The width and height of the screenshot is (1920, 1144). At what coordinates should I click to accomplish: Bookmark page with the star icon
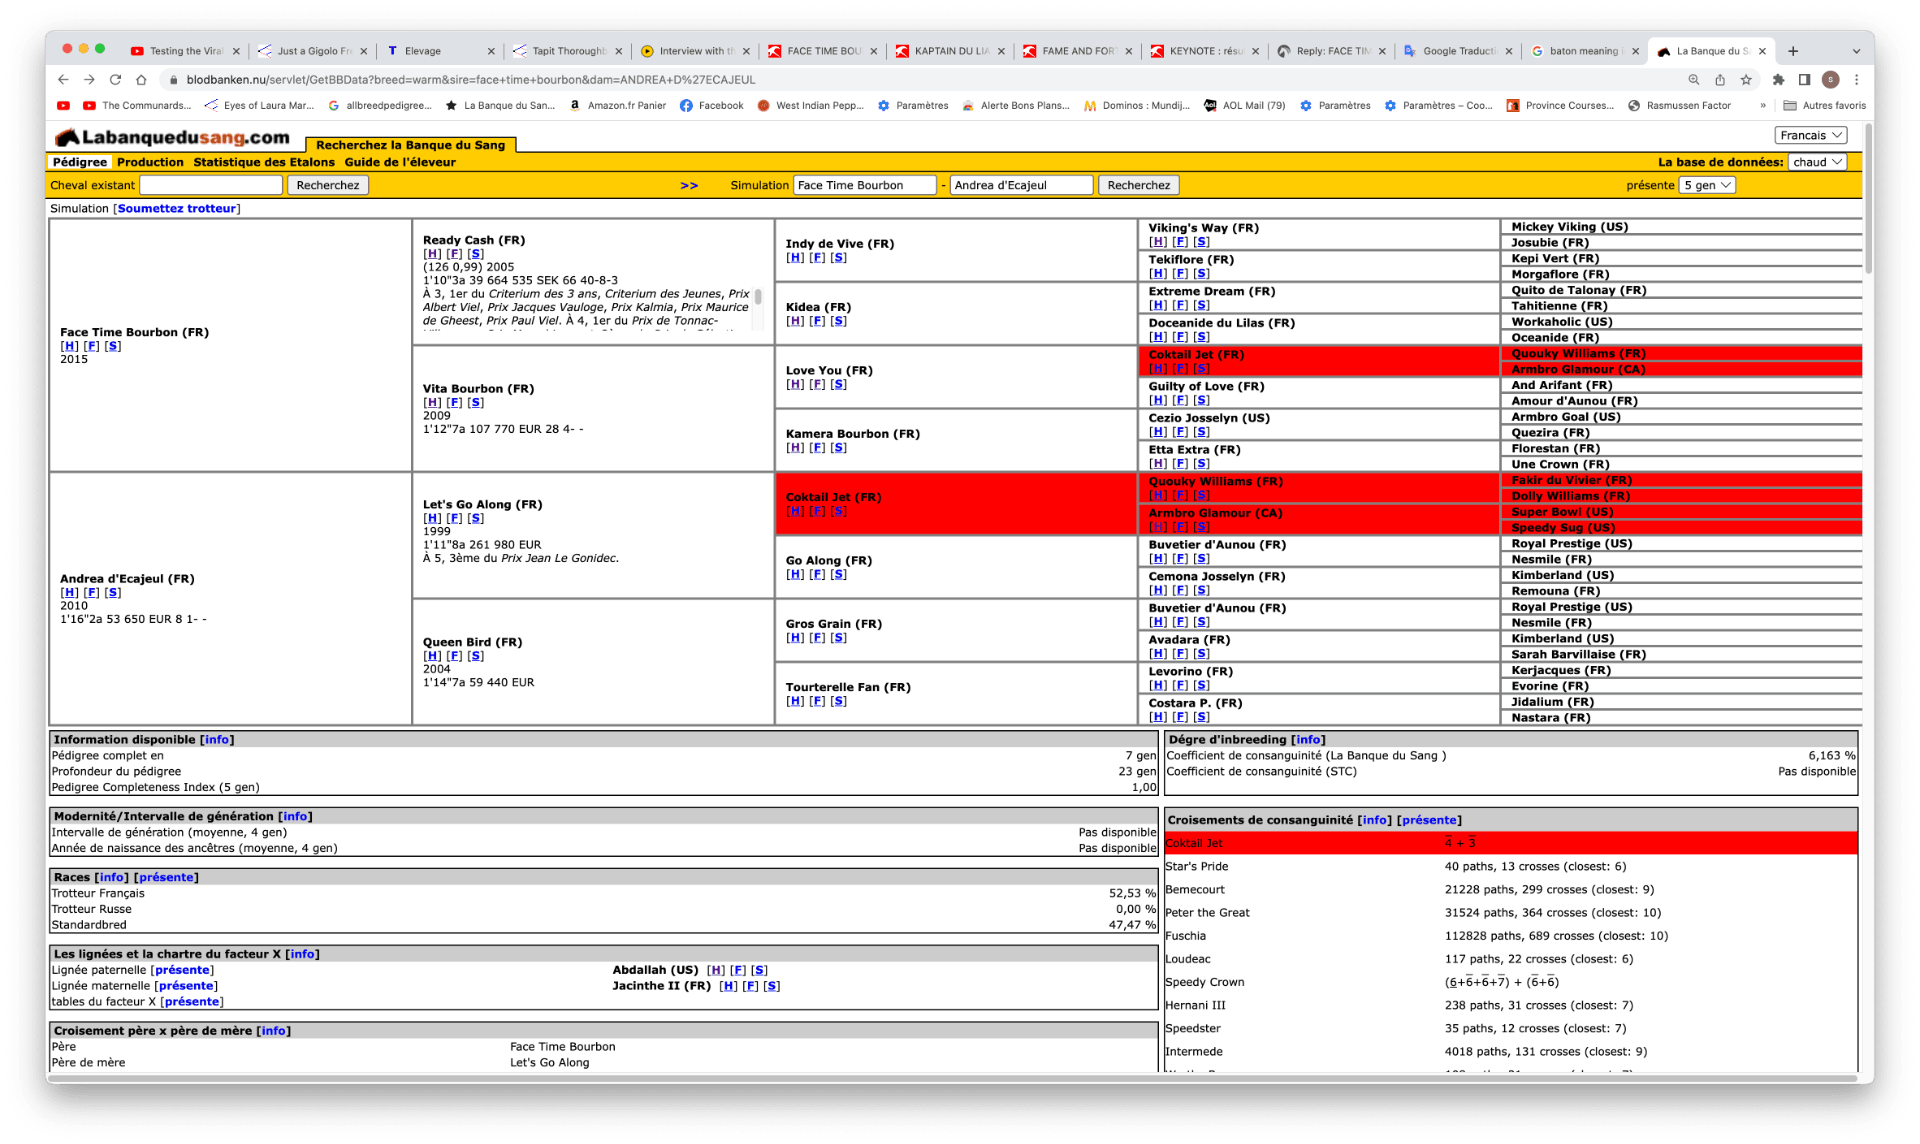[1746, 79]
